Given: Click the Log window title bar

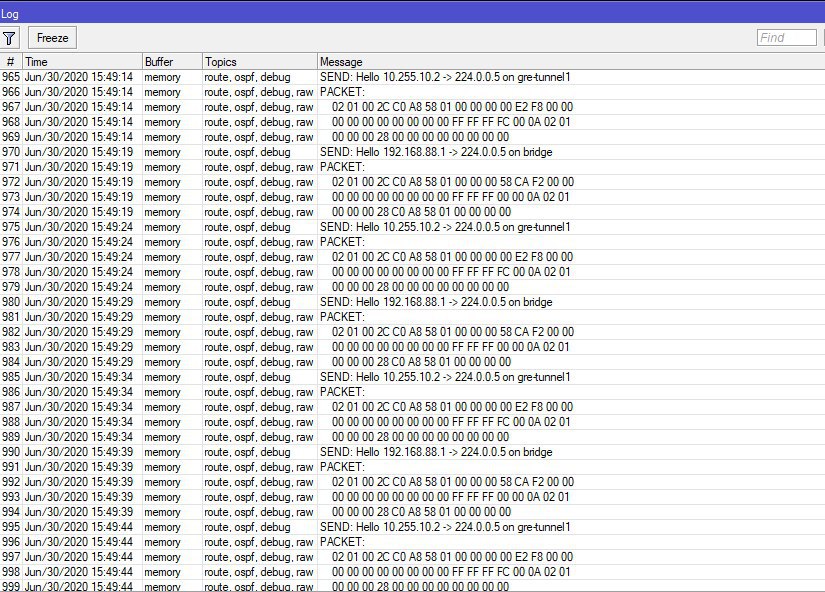Looking at the screenshot, I should pyautogui.click(x=412, y=13).
